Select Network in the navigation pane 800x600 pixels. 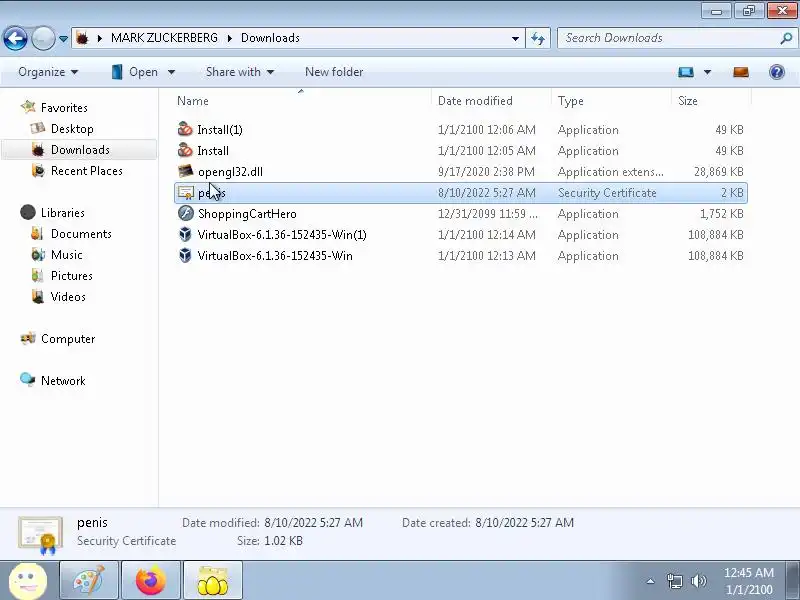click(x=53, y=380)
